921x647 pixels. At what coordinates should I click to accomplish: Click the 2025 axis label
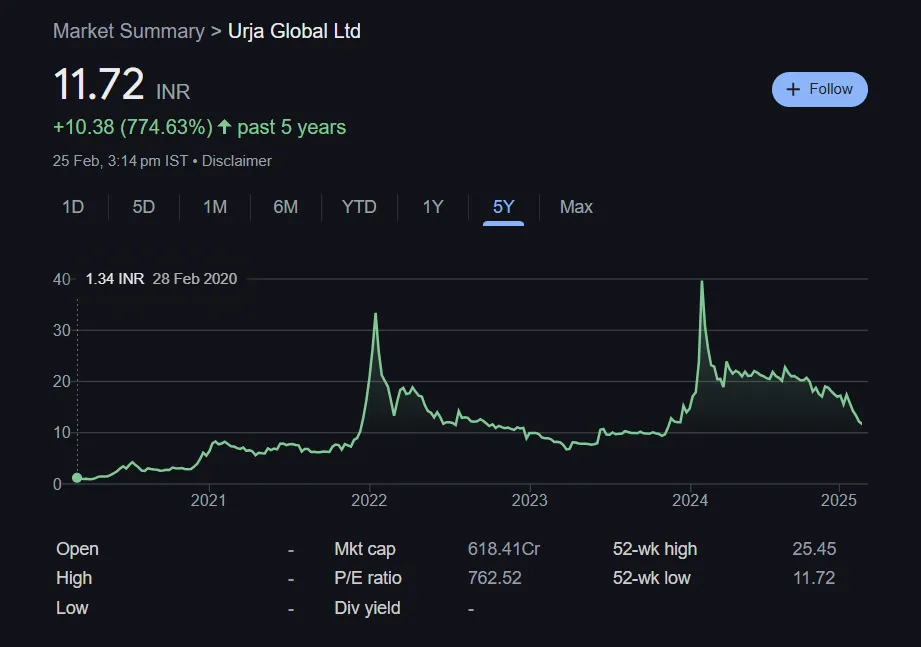coord(839,500)
